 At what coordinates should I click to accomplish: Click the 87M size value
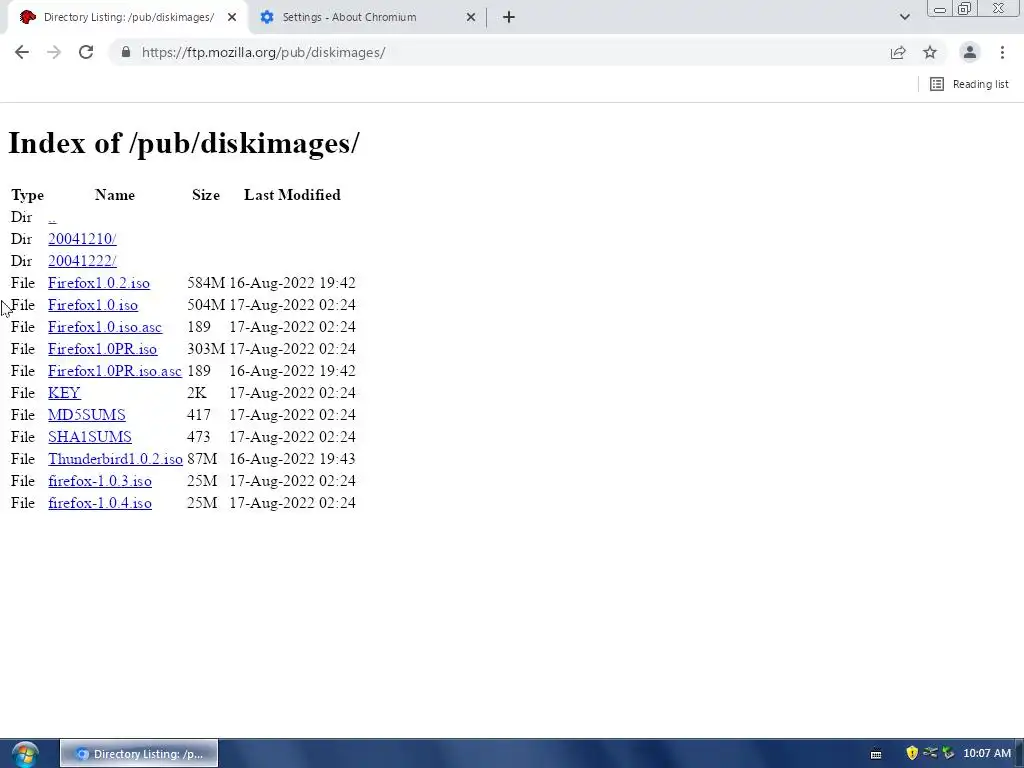click(202, 459)
